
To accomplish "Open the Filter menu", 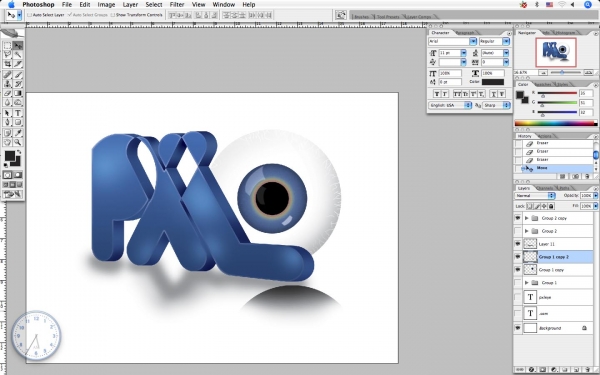I will [177, 5].
